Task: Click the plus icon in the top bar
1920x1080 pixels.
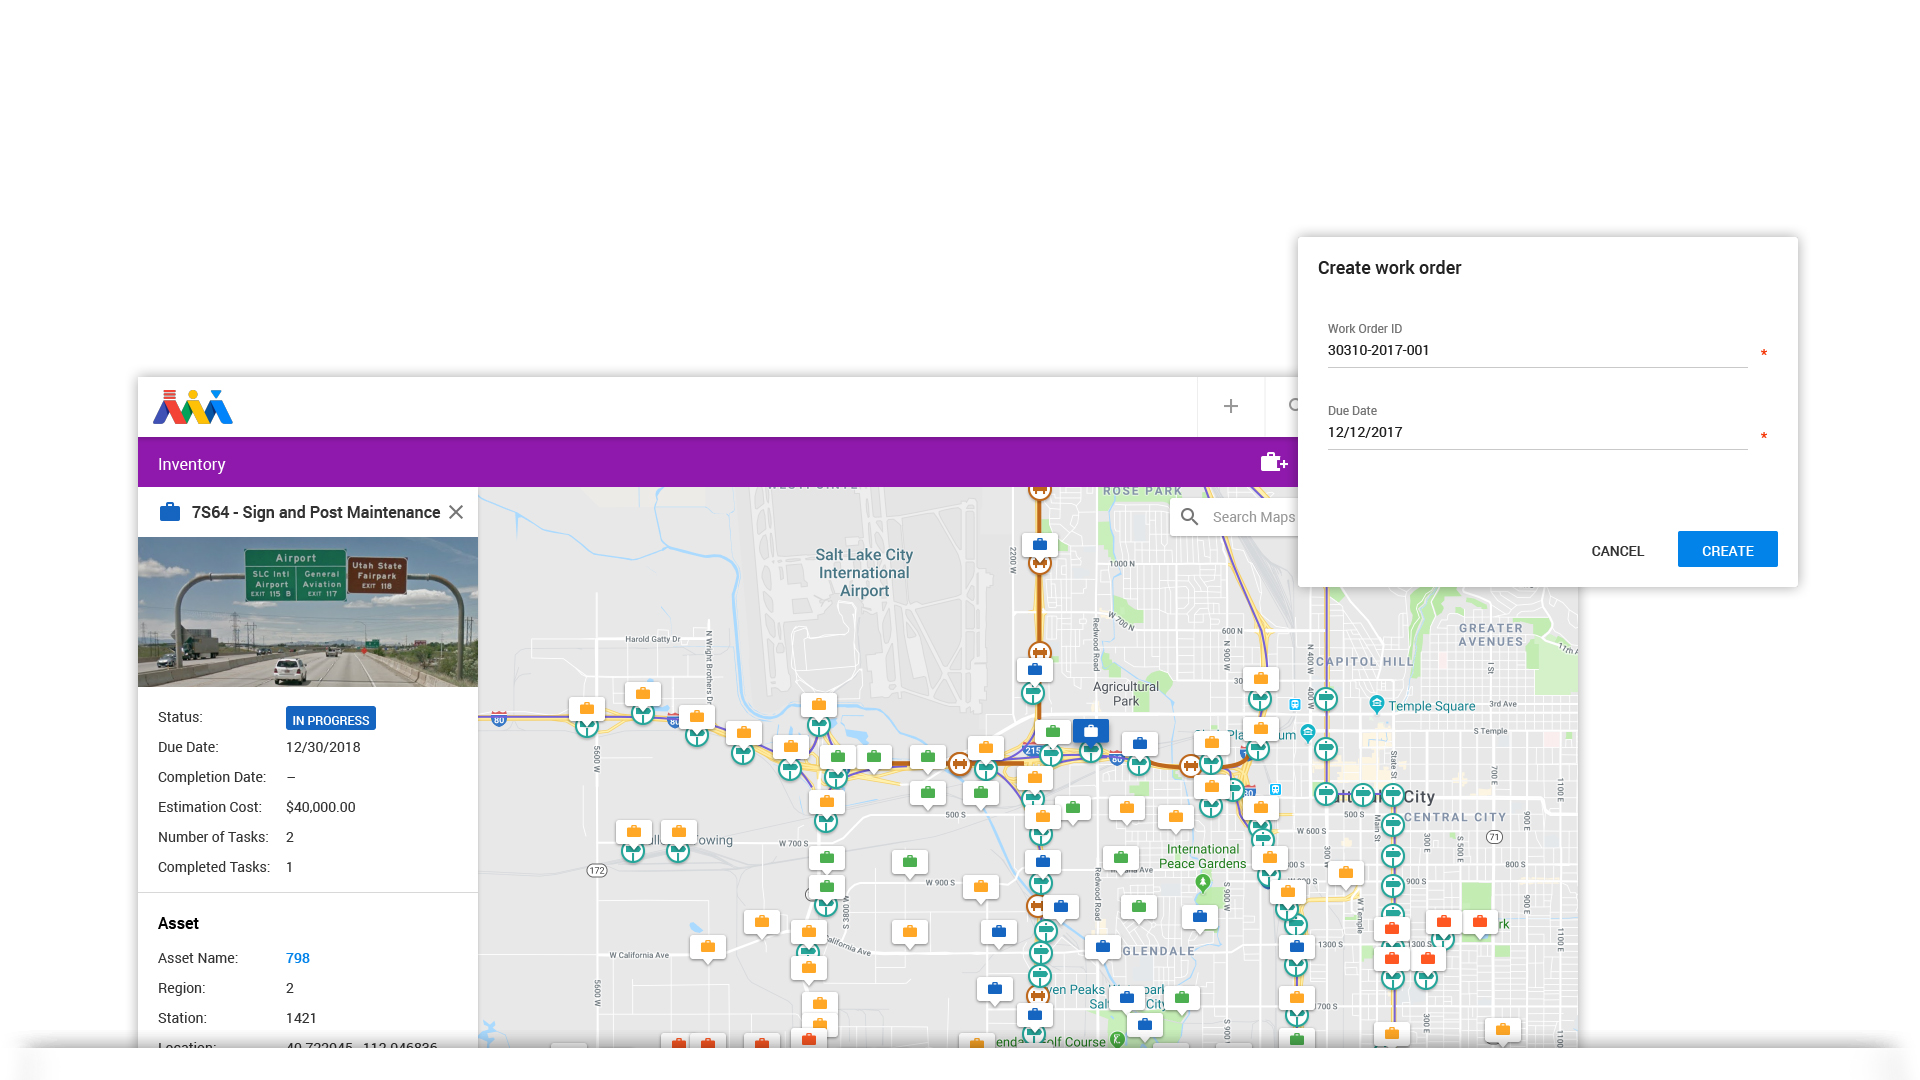Action: click(x=1231, y=406)
